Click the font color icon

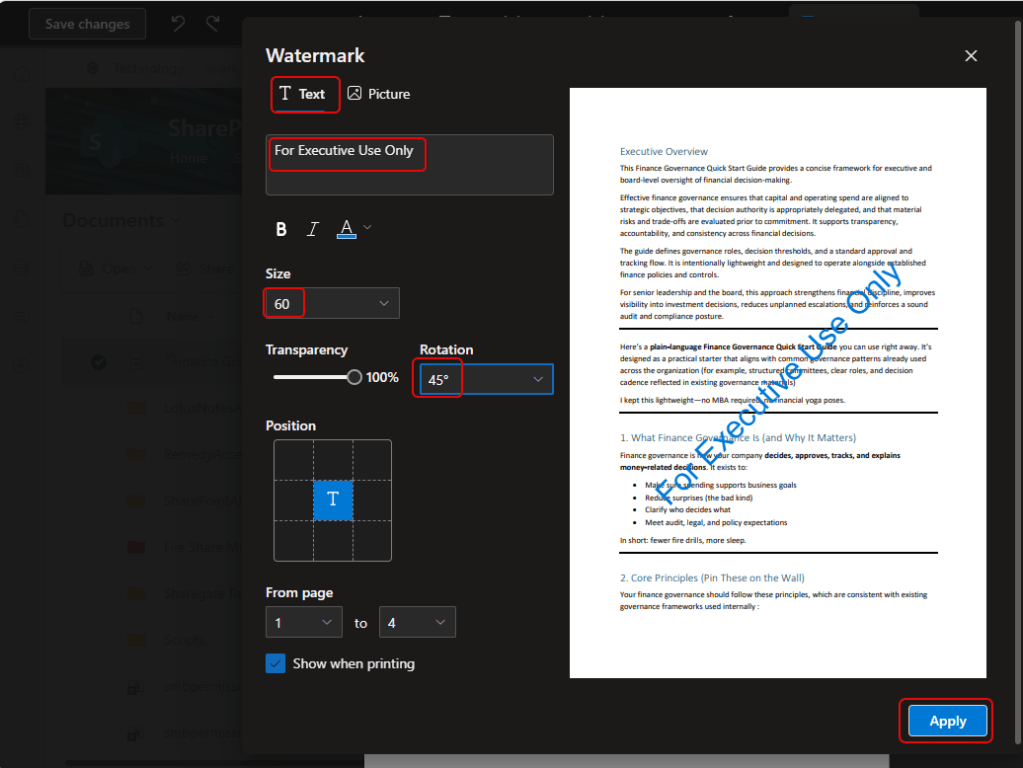click(x=346, y=229)
